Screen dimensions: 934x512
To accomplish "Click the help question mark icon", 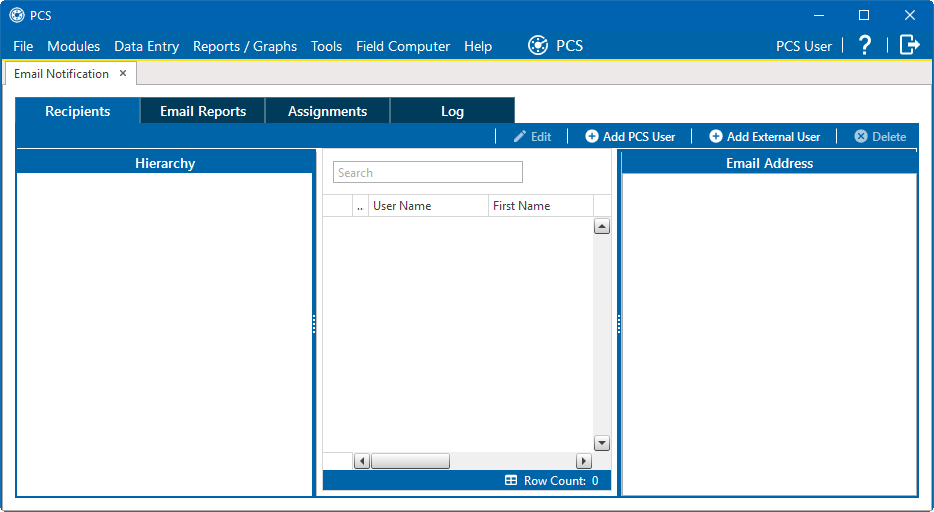I will (x=865, y=45).
